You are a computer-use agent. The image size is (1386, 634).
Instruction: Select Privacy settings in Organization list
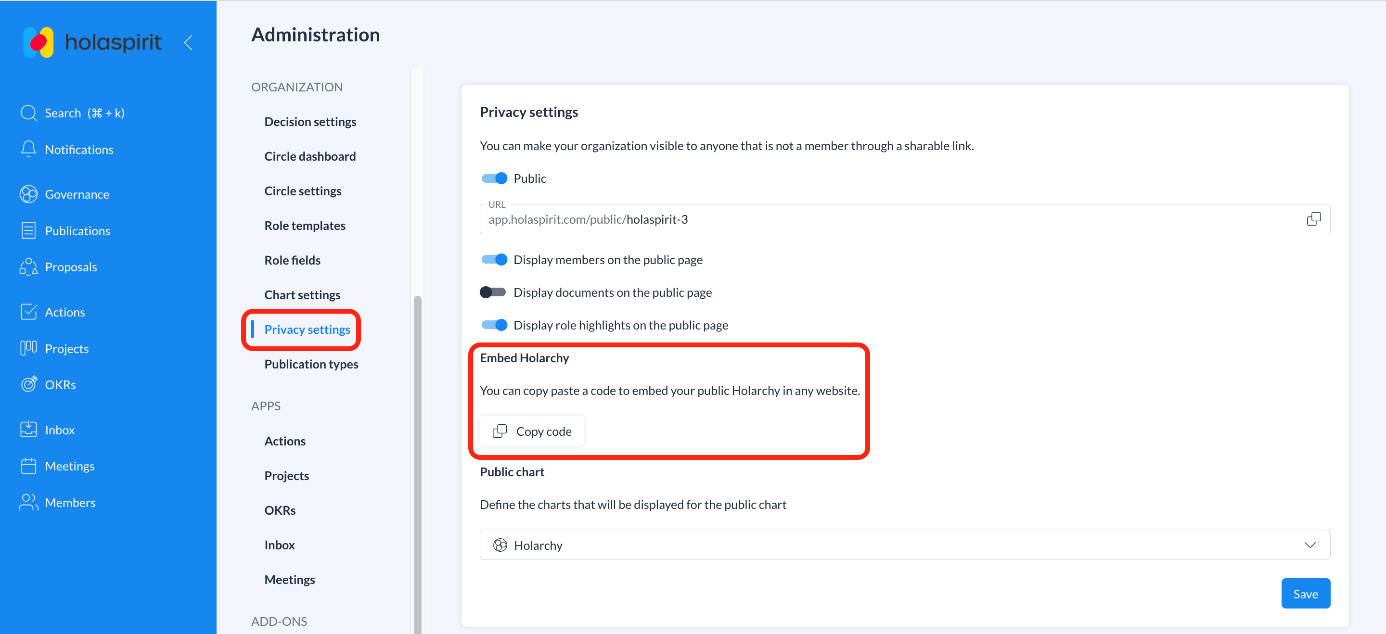307,330
